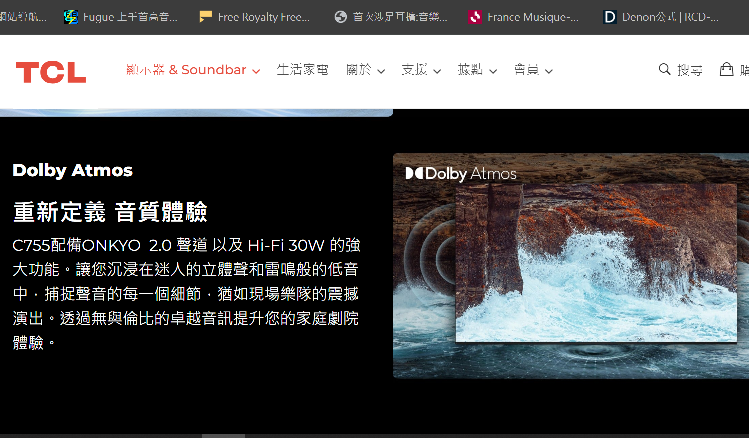749x438 pixels.
Task: Click the ocean wave cliff image
Action: (596, 263)
